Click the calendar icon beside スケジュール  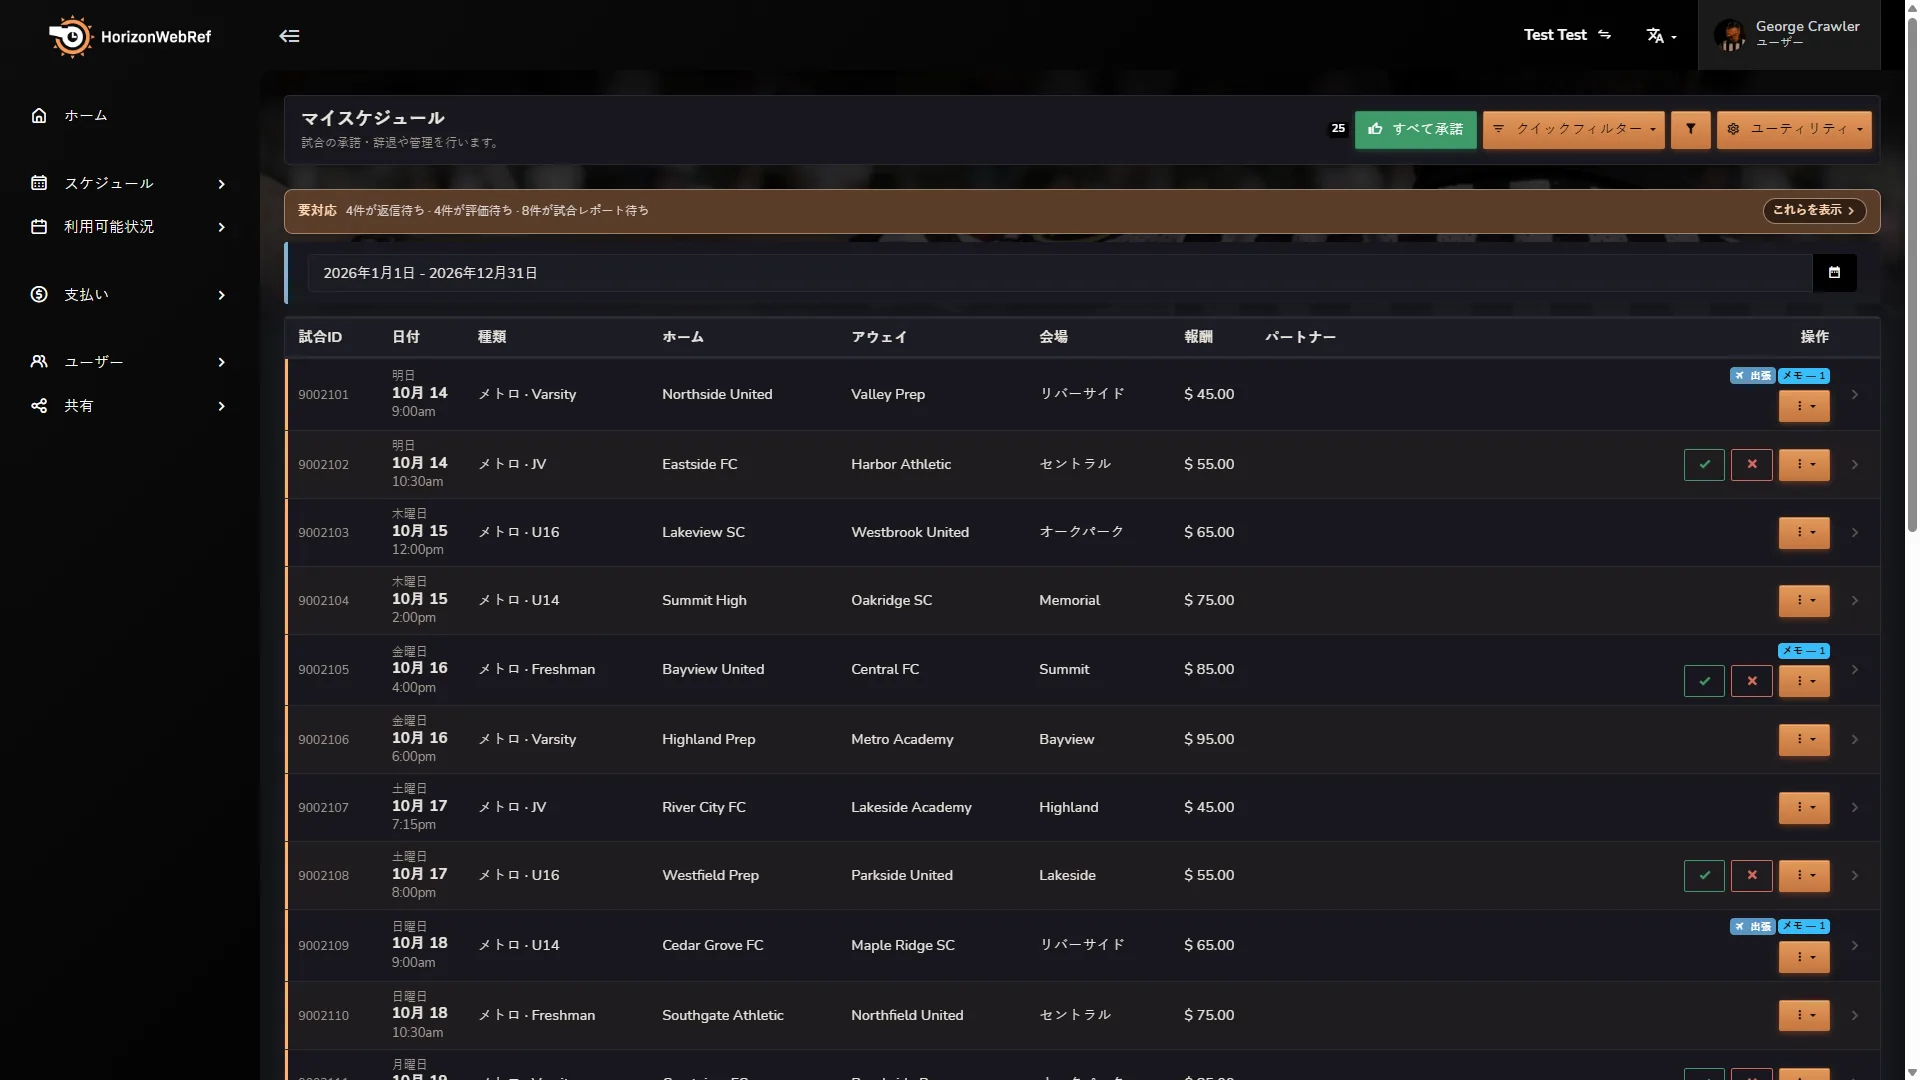pos(39,183)
